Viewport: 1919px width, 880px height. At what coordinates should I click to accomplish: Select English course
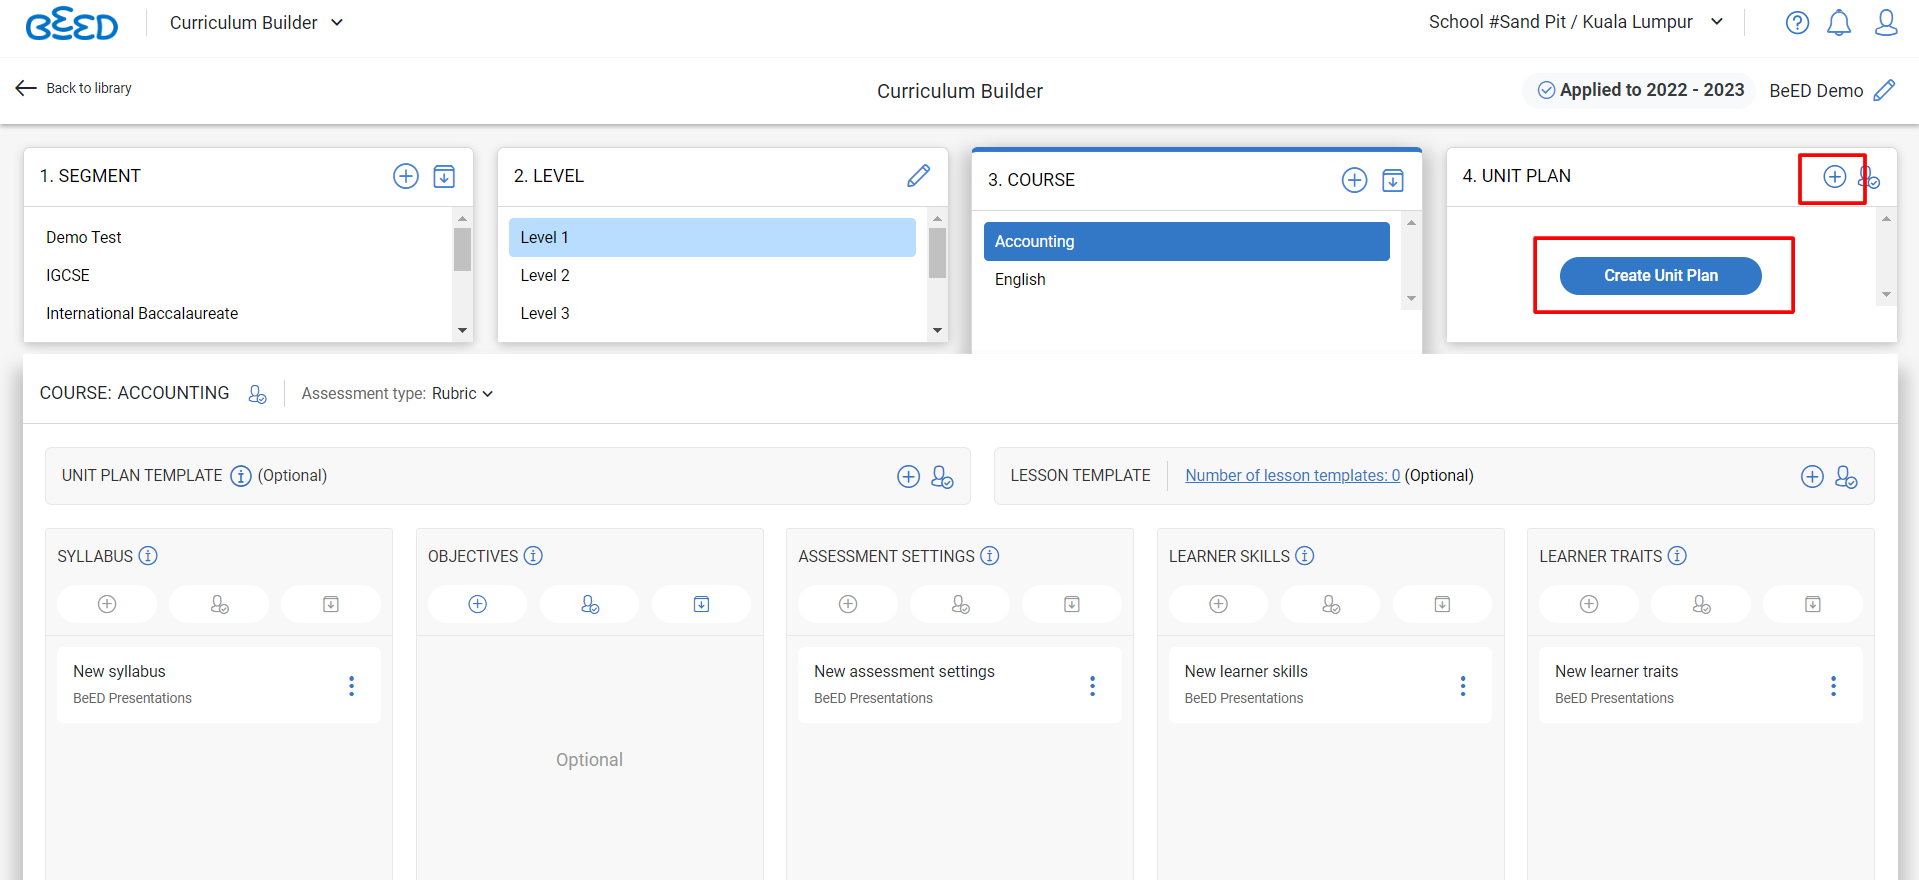(x=1187, y=280)
